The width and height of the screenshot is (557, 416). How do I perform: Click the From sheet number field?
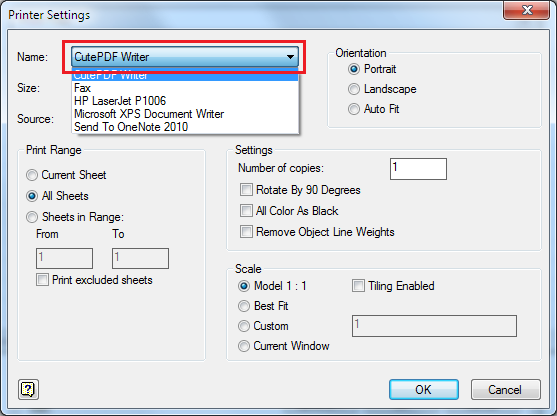[64, 258]
